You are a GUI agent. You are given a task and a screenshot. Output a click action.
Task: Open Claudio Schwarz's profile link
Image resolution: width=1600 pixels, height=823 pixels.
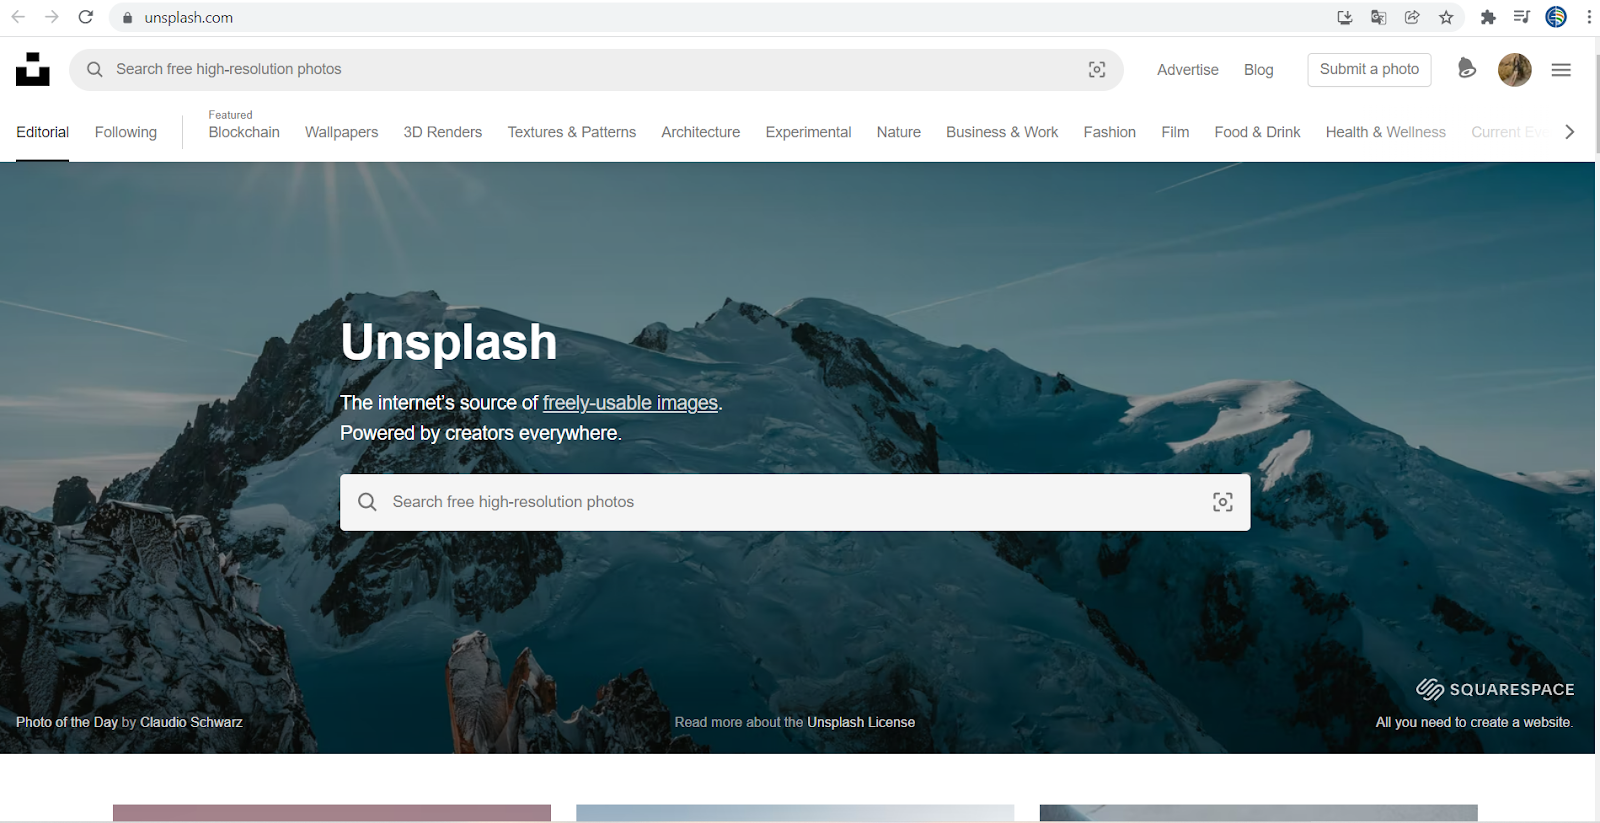point(191,722)
